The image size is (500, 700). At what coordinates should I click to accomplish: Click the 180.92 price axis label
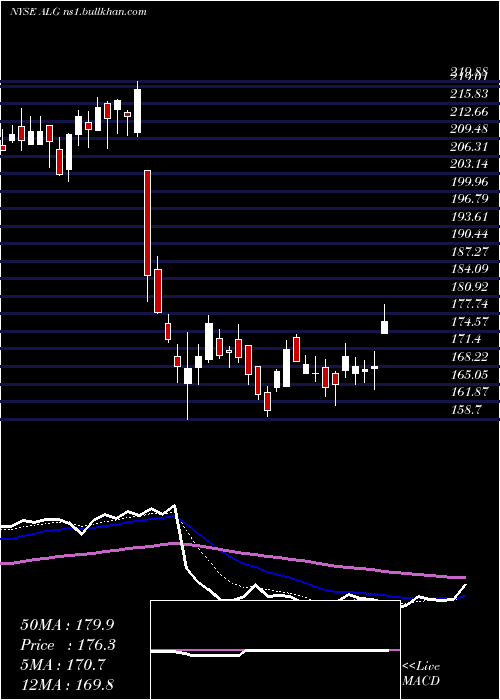click(469, 287)
